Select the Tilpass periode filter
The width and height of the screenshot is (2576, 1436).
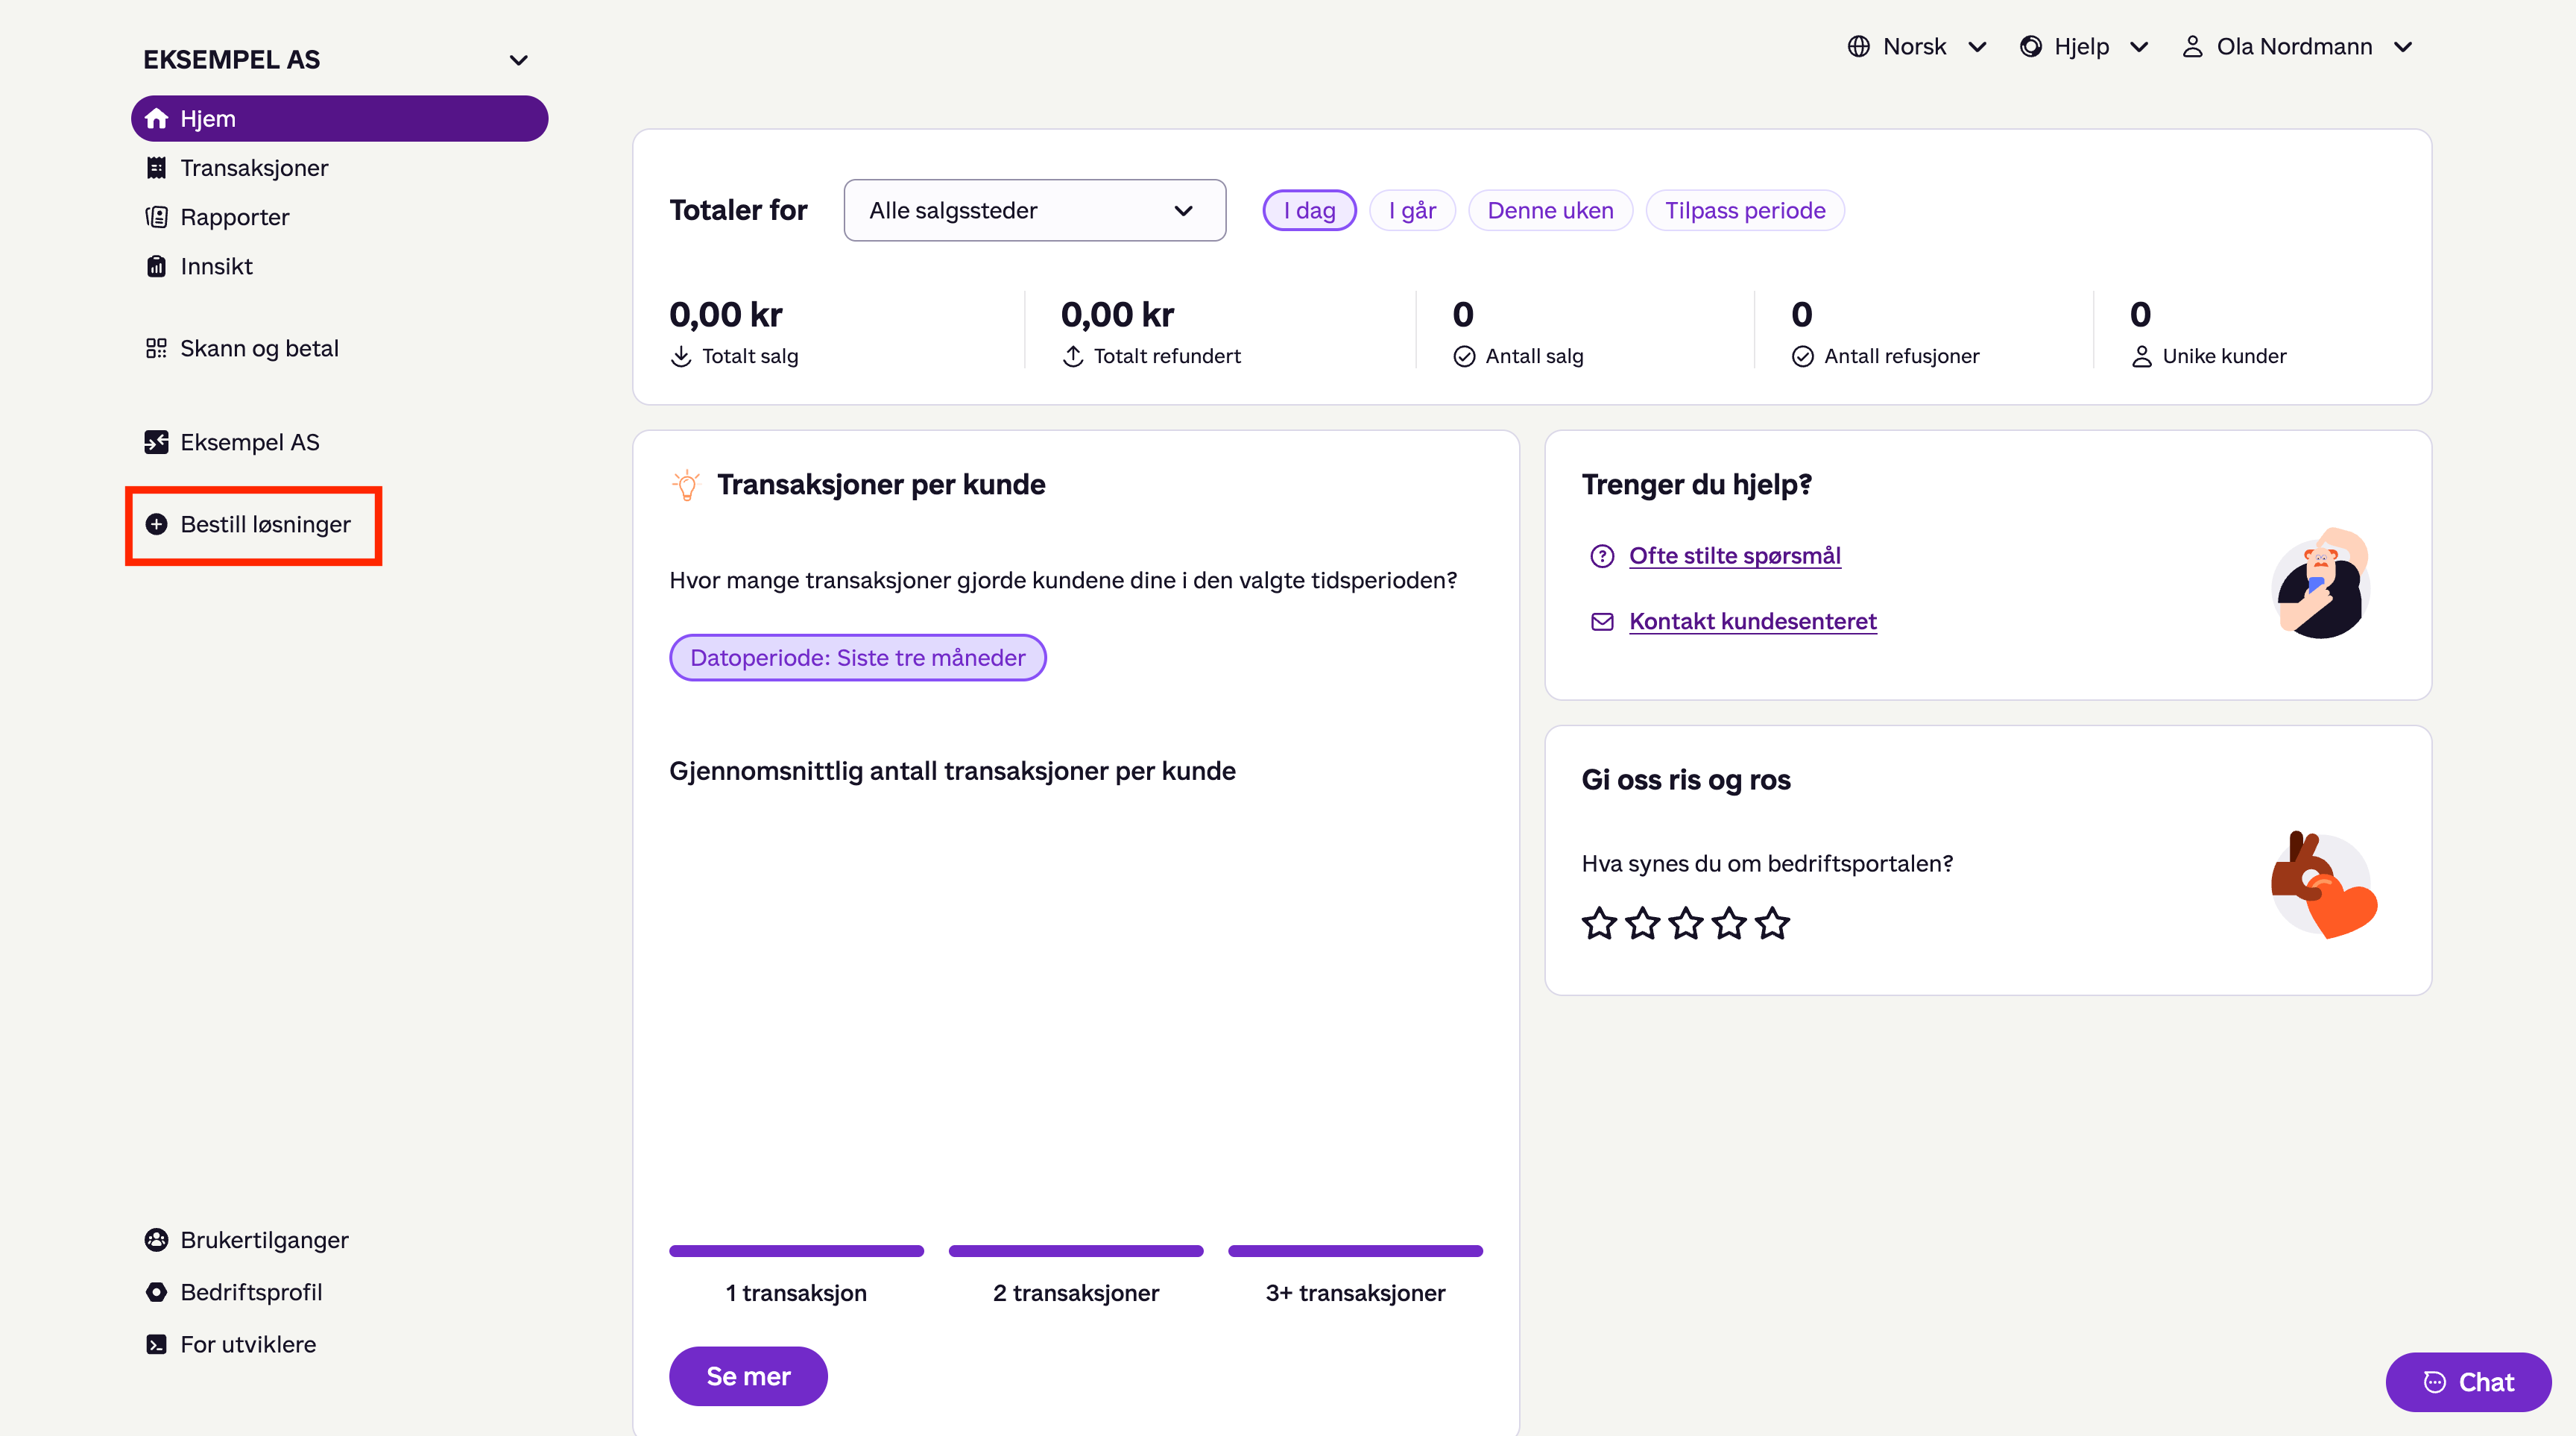pyautogui.click(x=1745, y=210)
